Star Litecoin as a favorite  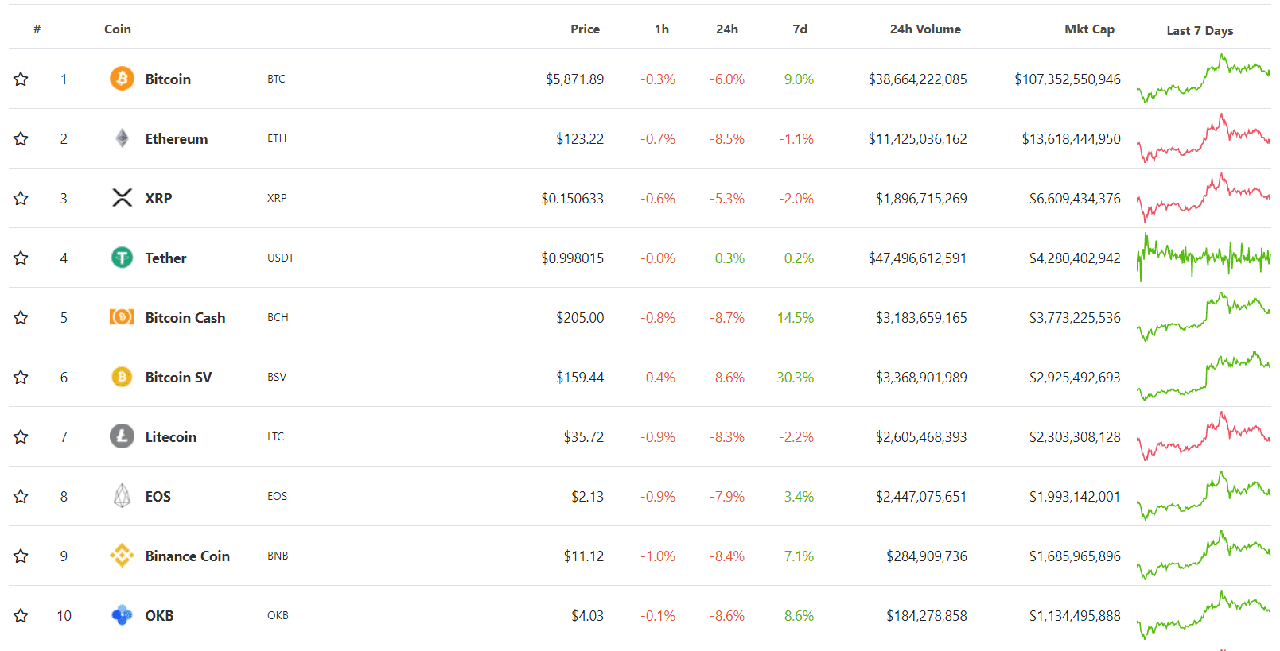tap(20, 437)
